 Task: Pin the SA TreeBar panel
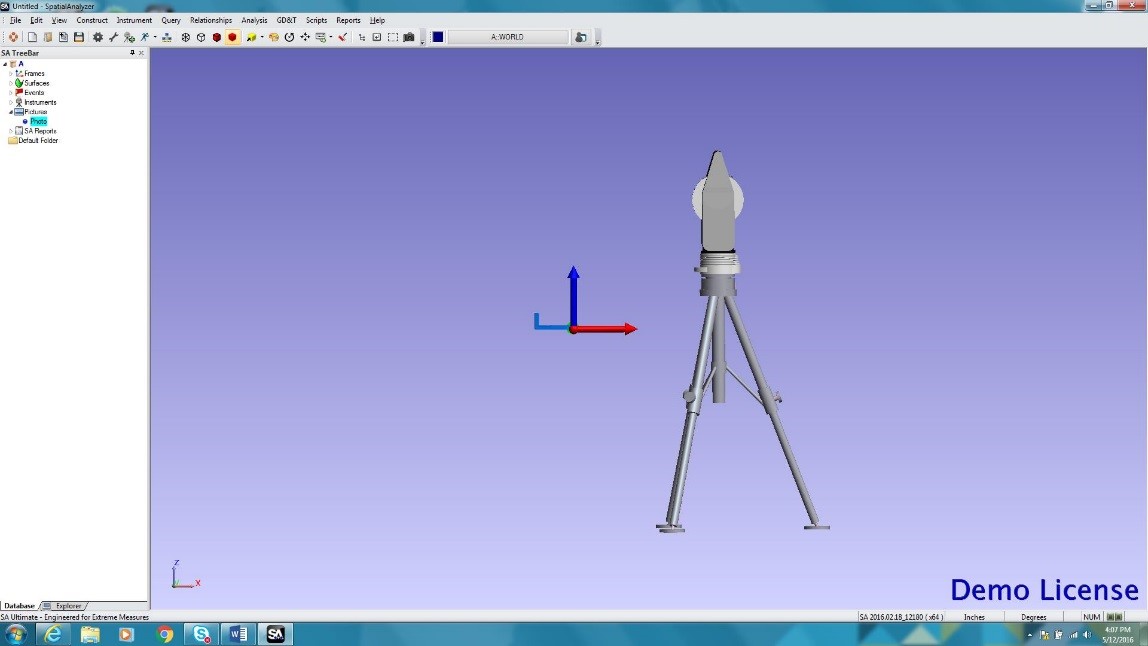tap(132, 52)
